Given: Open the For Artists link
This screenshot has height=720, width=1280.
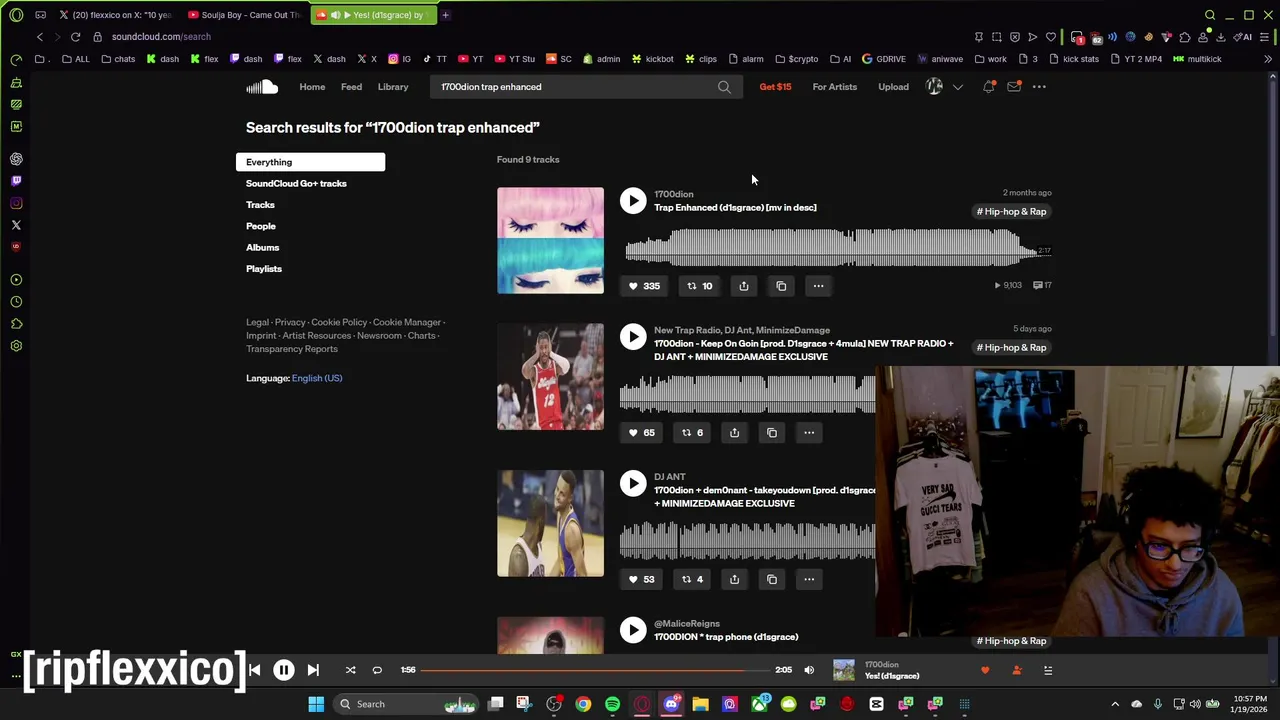Looking at the screenshot, I should coord(835,87).
